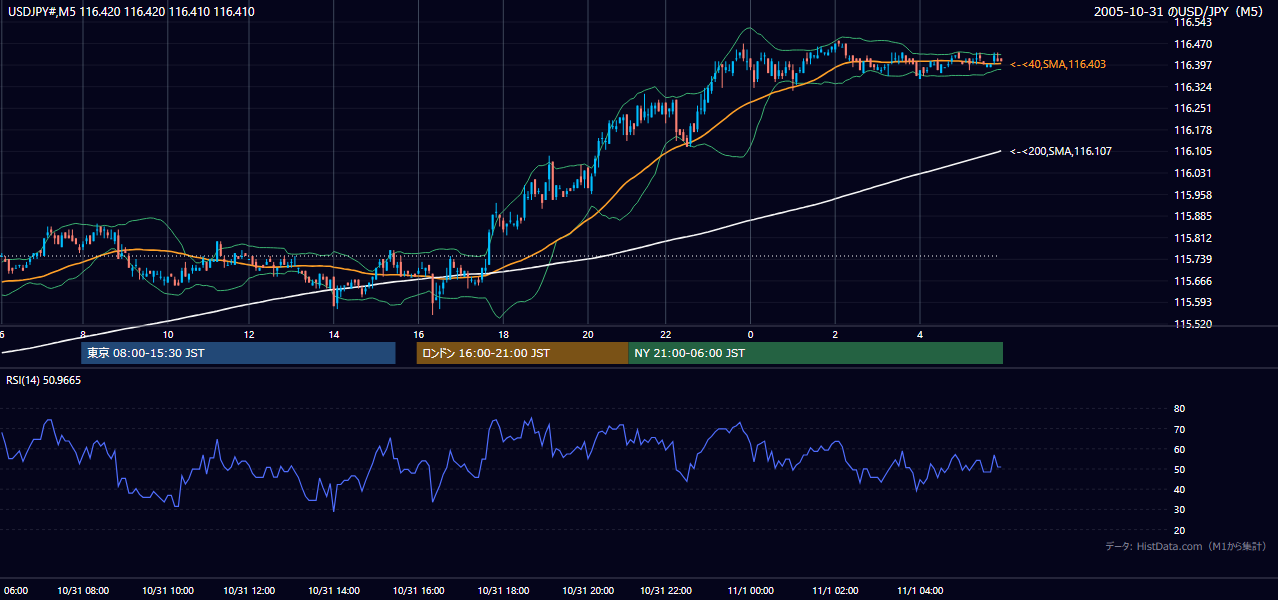Click the RSI(14) 50.9665 indicator label
The height and width of the screenshot is (600, 1278).
click(x=43, y=380)
